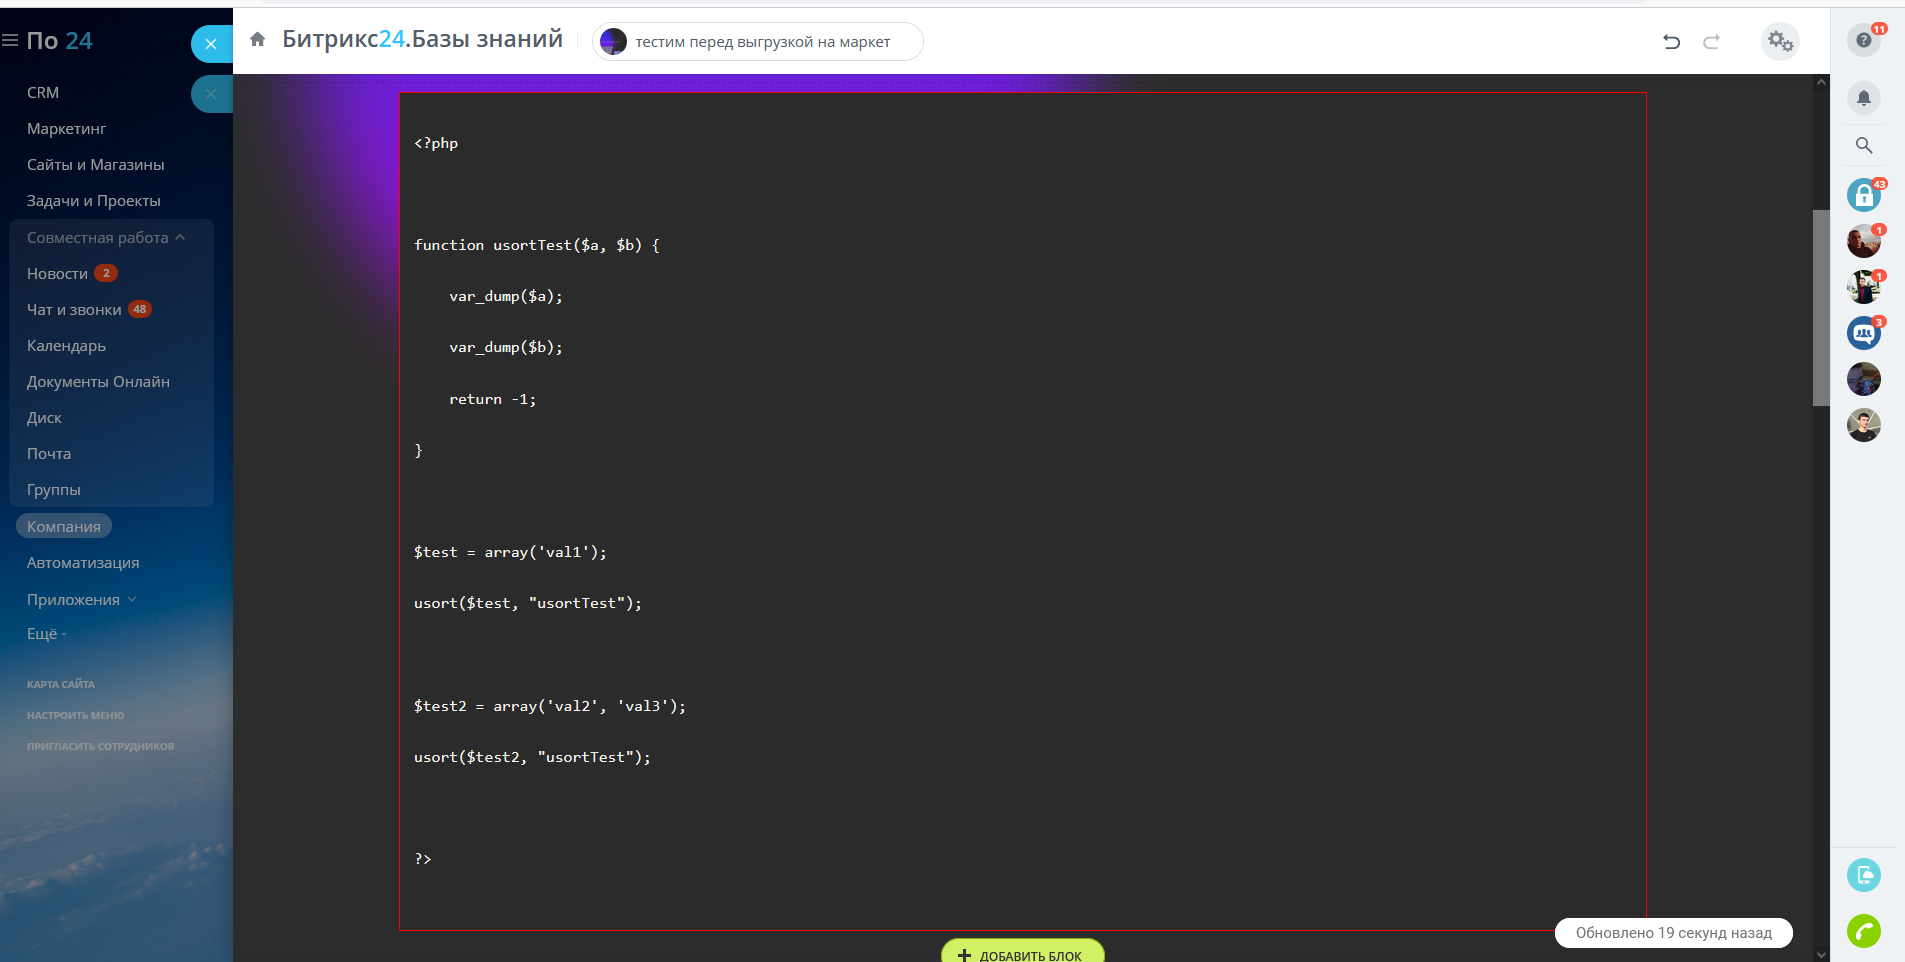Viewport: 1905px width, 962px height.
Task: Open the group chat icon with 3 badge
Action: [x=1864, y=333]
